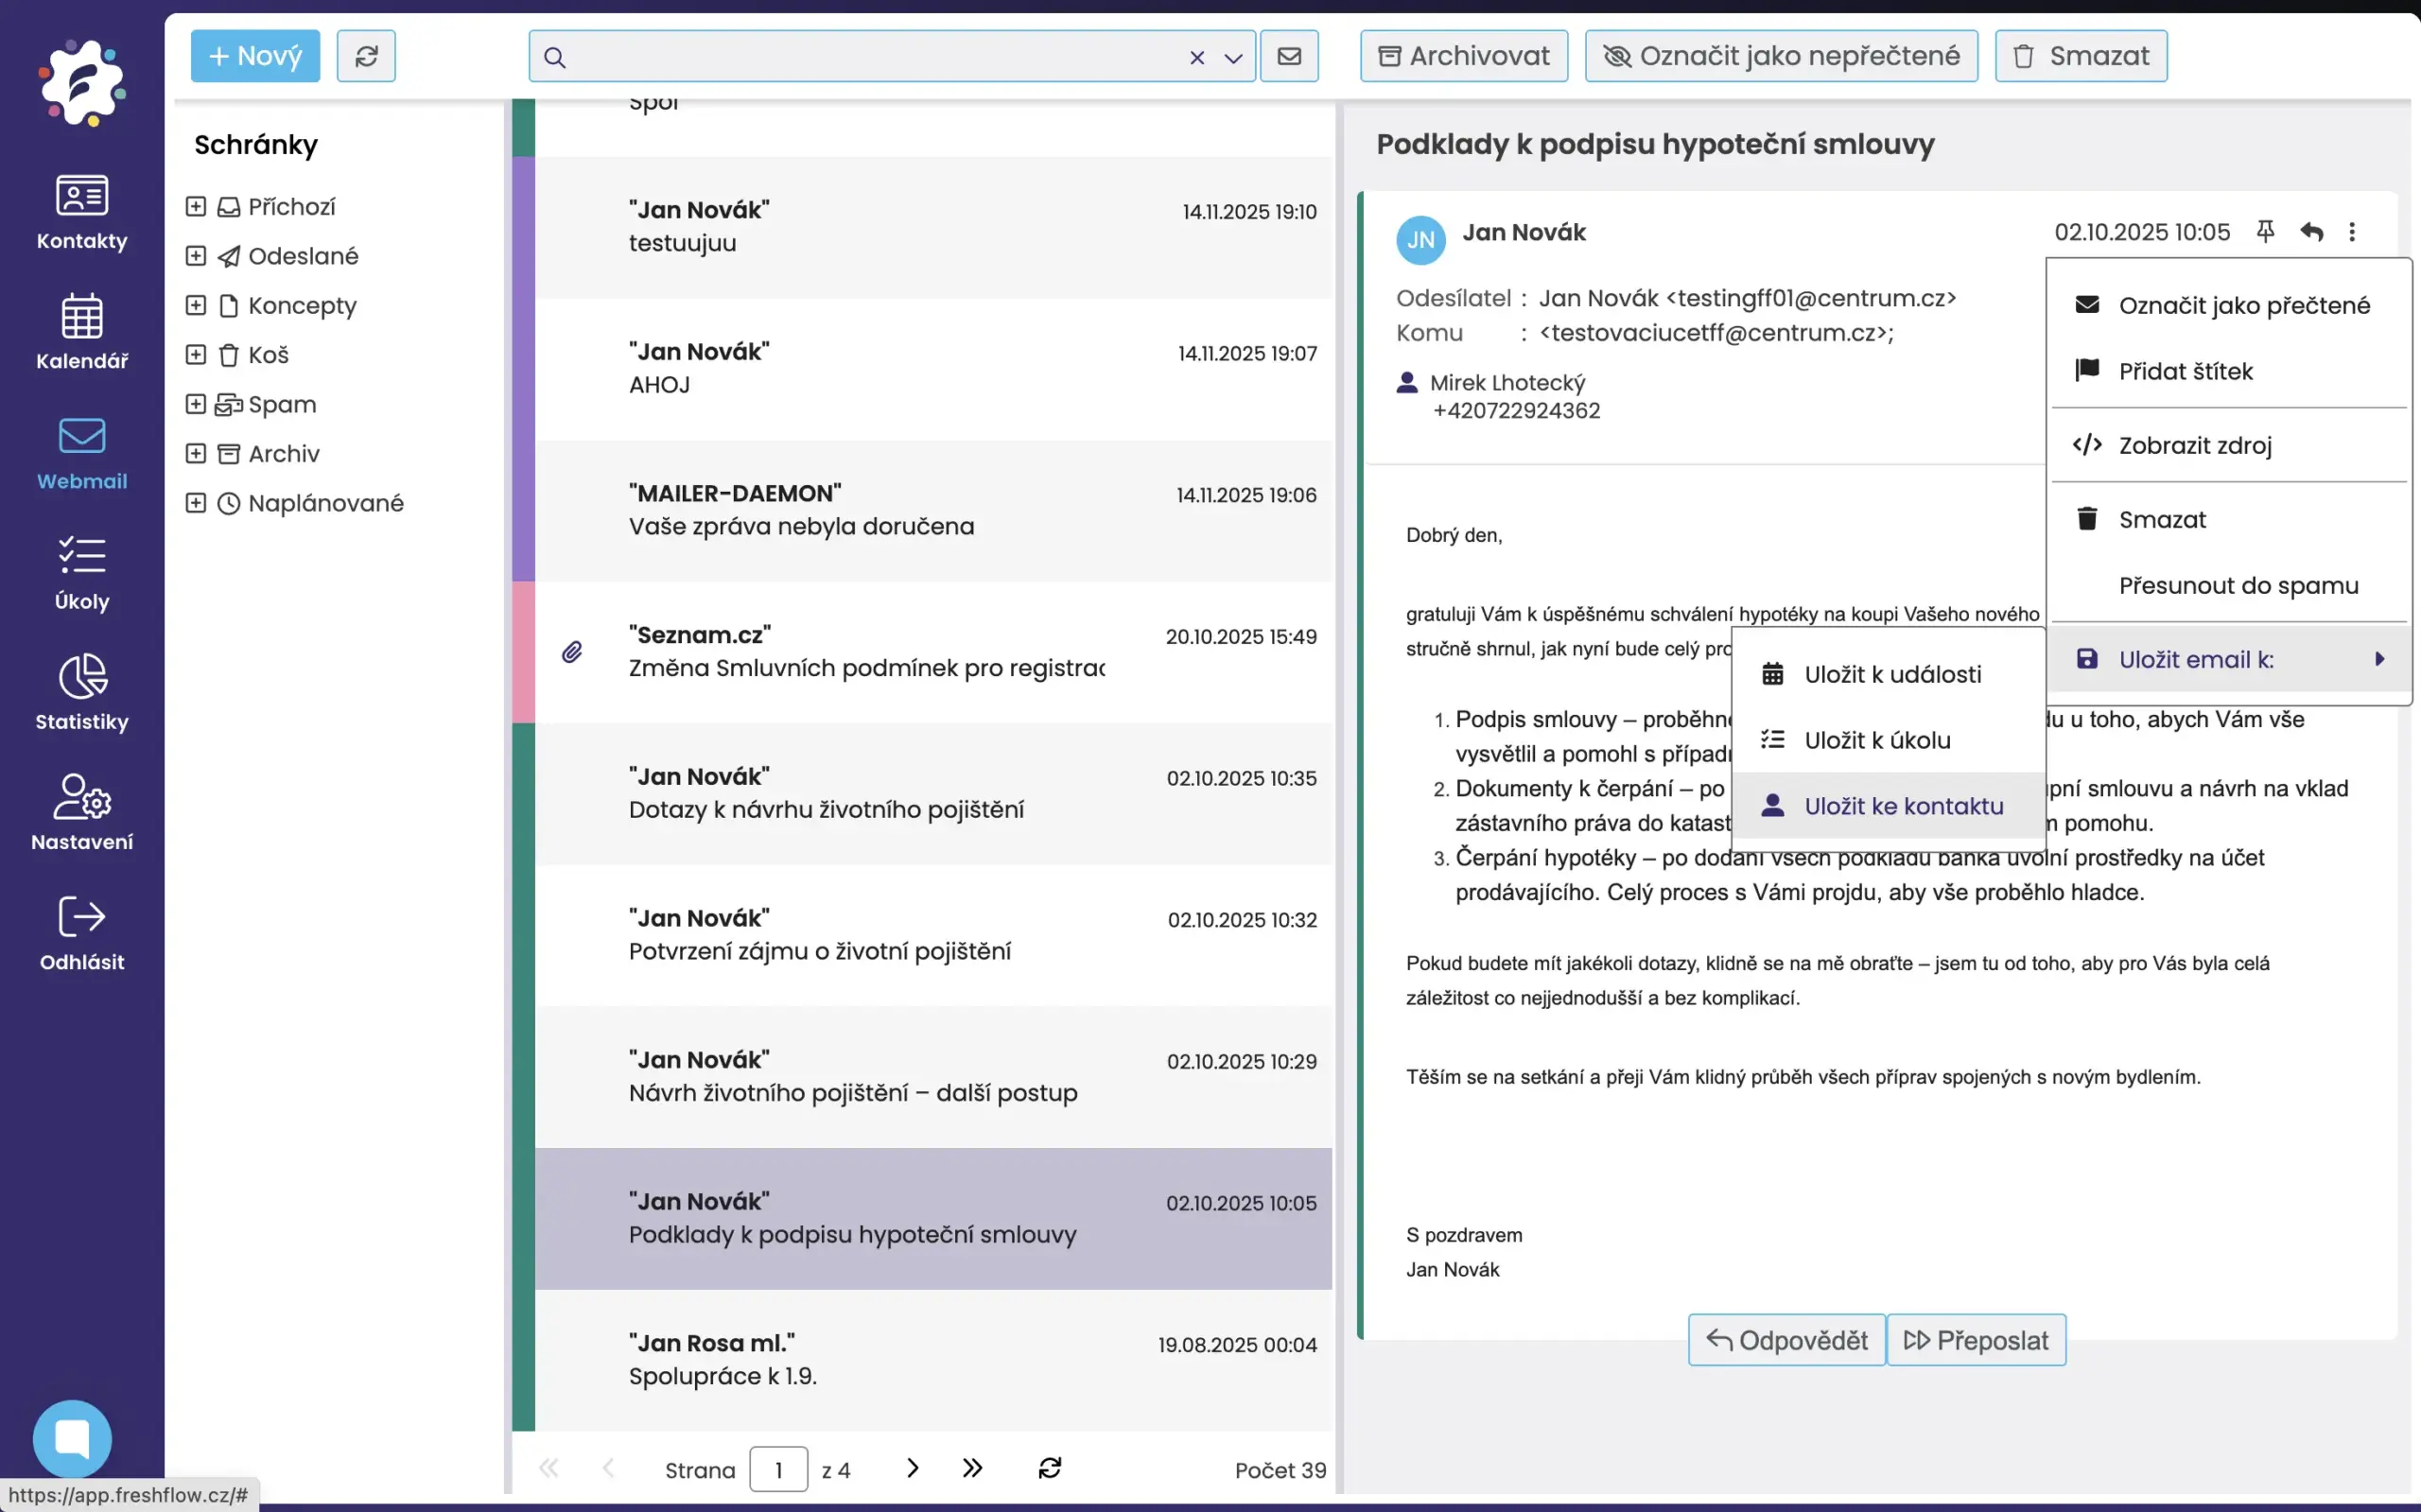2421x1512 pixels.
Task: Choose Zobrazit zdroj from context menu
Action: tap(2195, 445)
